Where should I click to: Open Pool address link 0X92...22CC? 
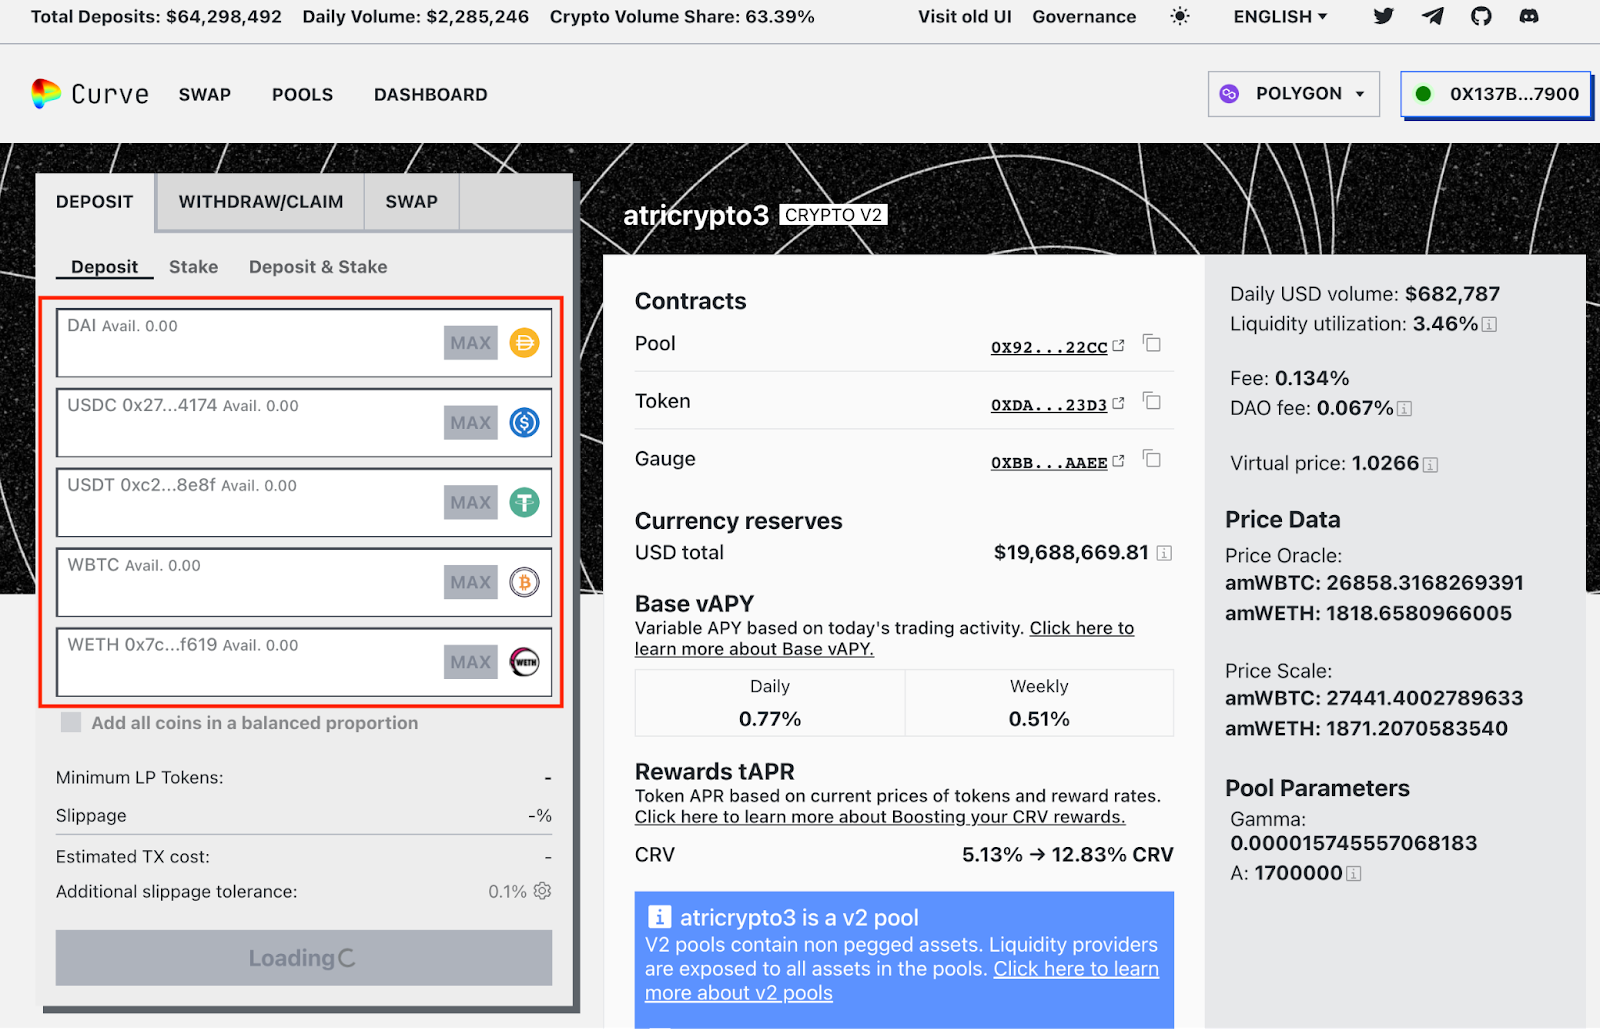click(x=1049, y=347)
